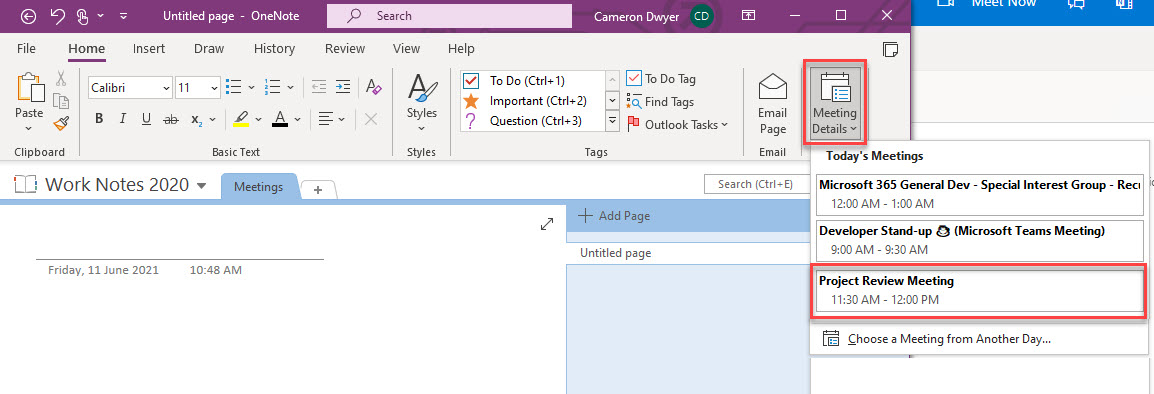Click the Search (Ctrl+E) field
Image resolution: width=1154 pixels, height=394 pixels.
pyautogui.click(x=756, y=184)
